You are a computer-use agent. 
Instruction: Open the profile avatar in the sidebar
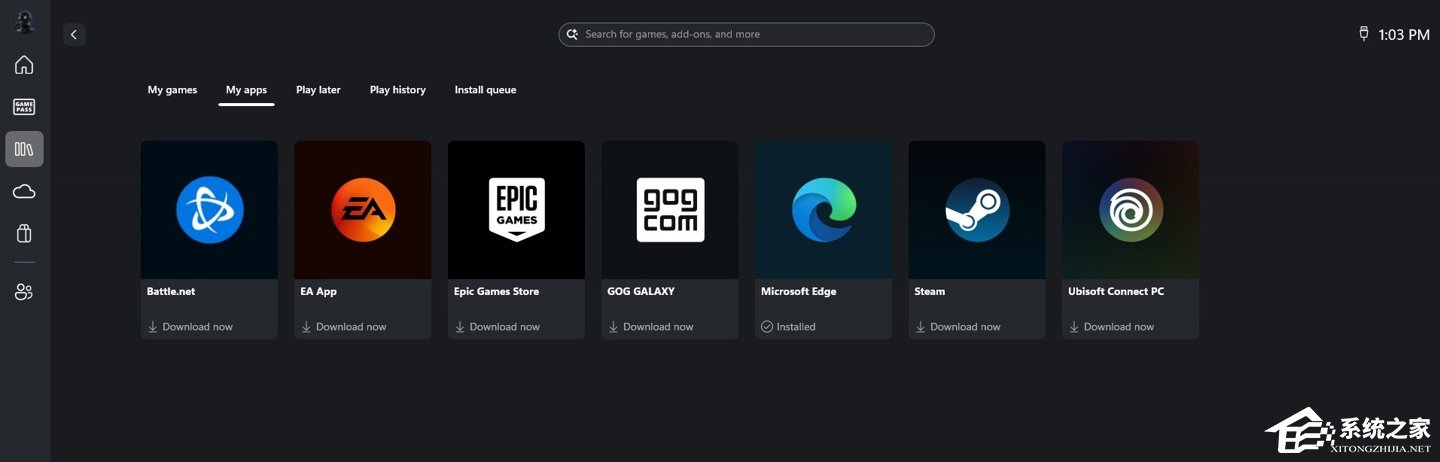pos(24,22)
